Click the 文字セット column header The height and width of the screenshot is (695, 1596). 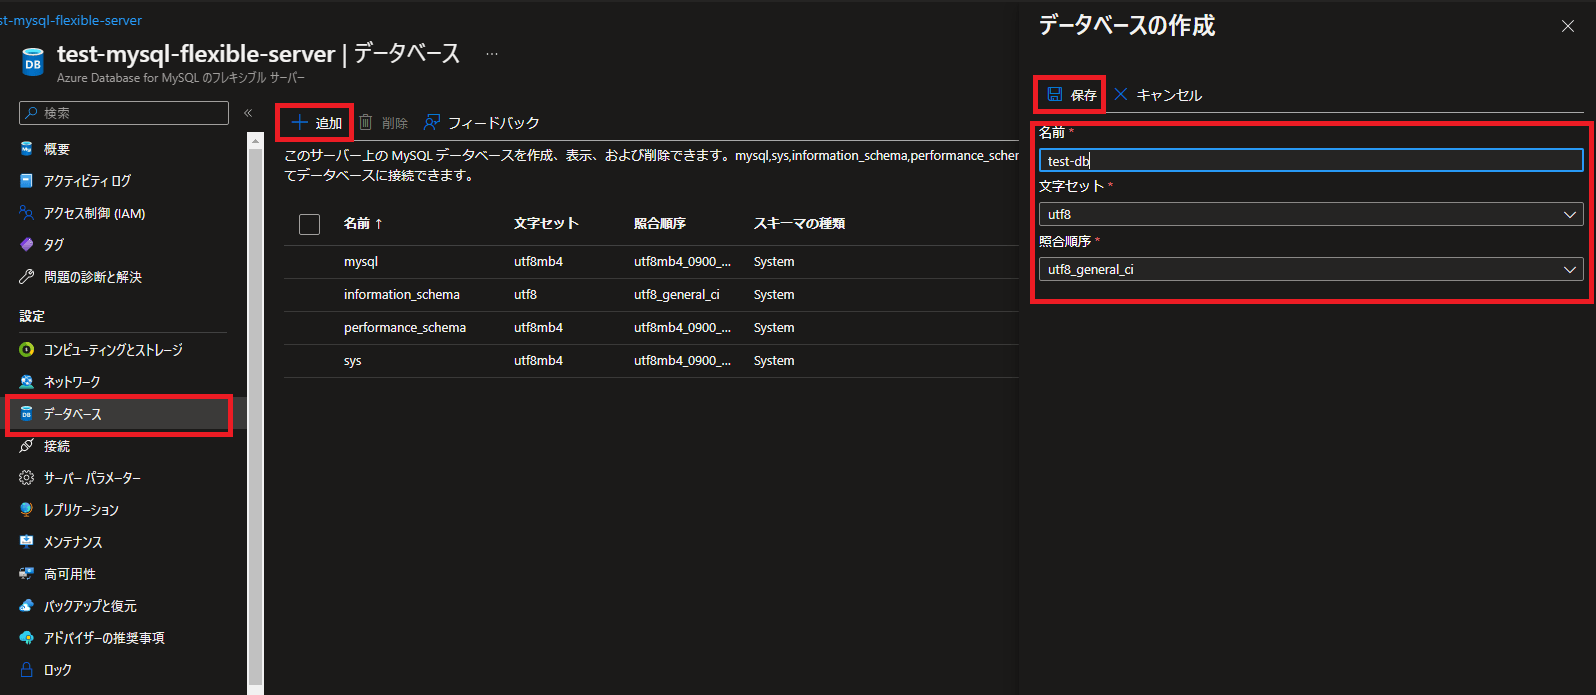coord(546,223)
